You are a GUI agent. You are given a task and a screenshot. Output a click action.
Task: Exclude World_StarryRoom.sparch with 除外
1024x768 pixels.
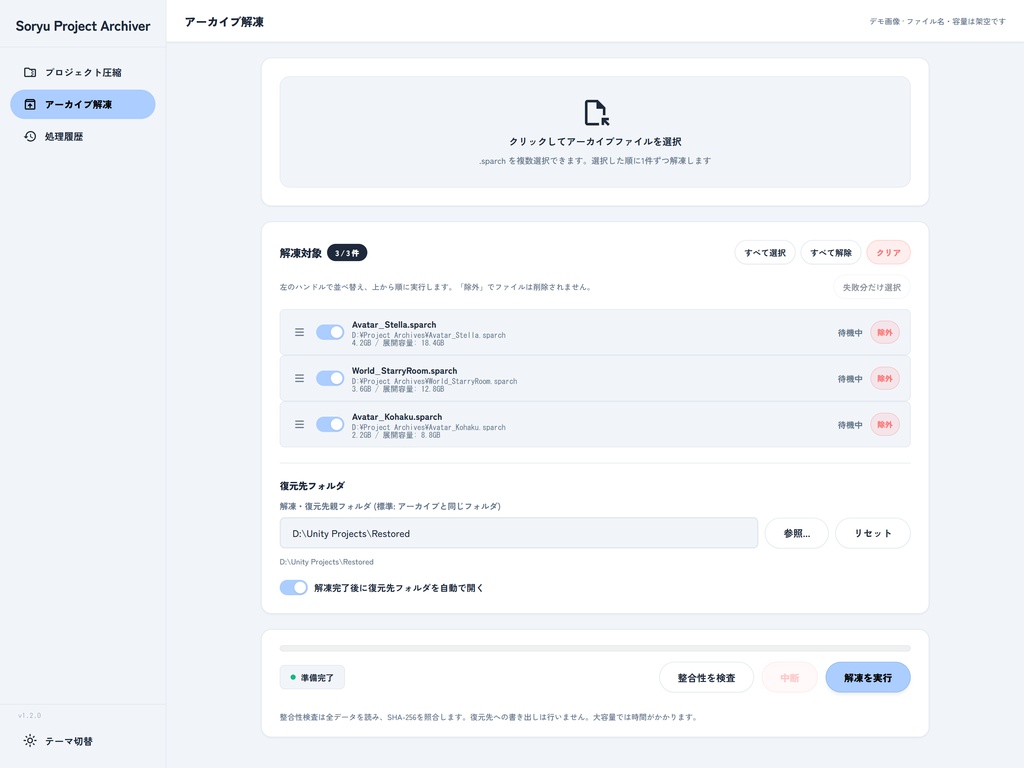[885, 378]
